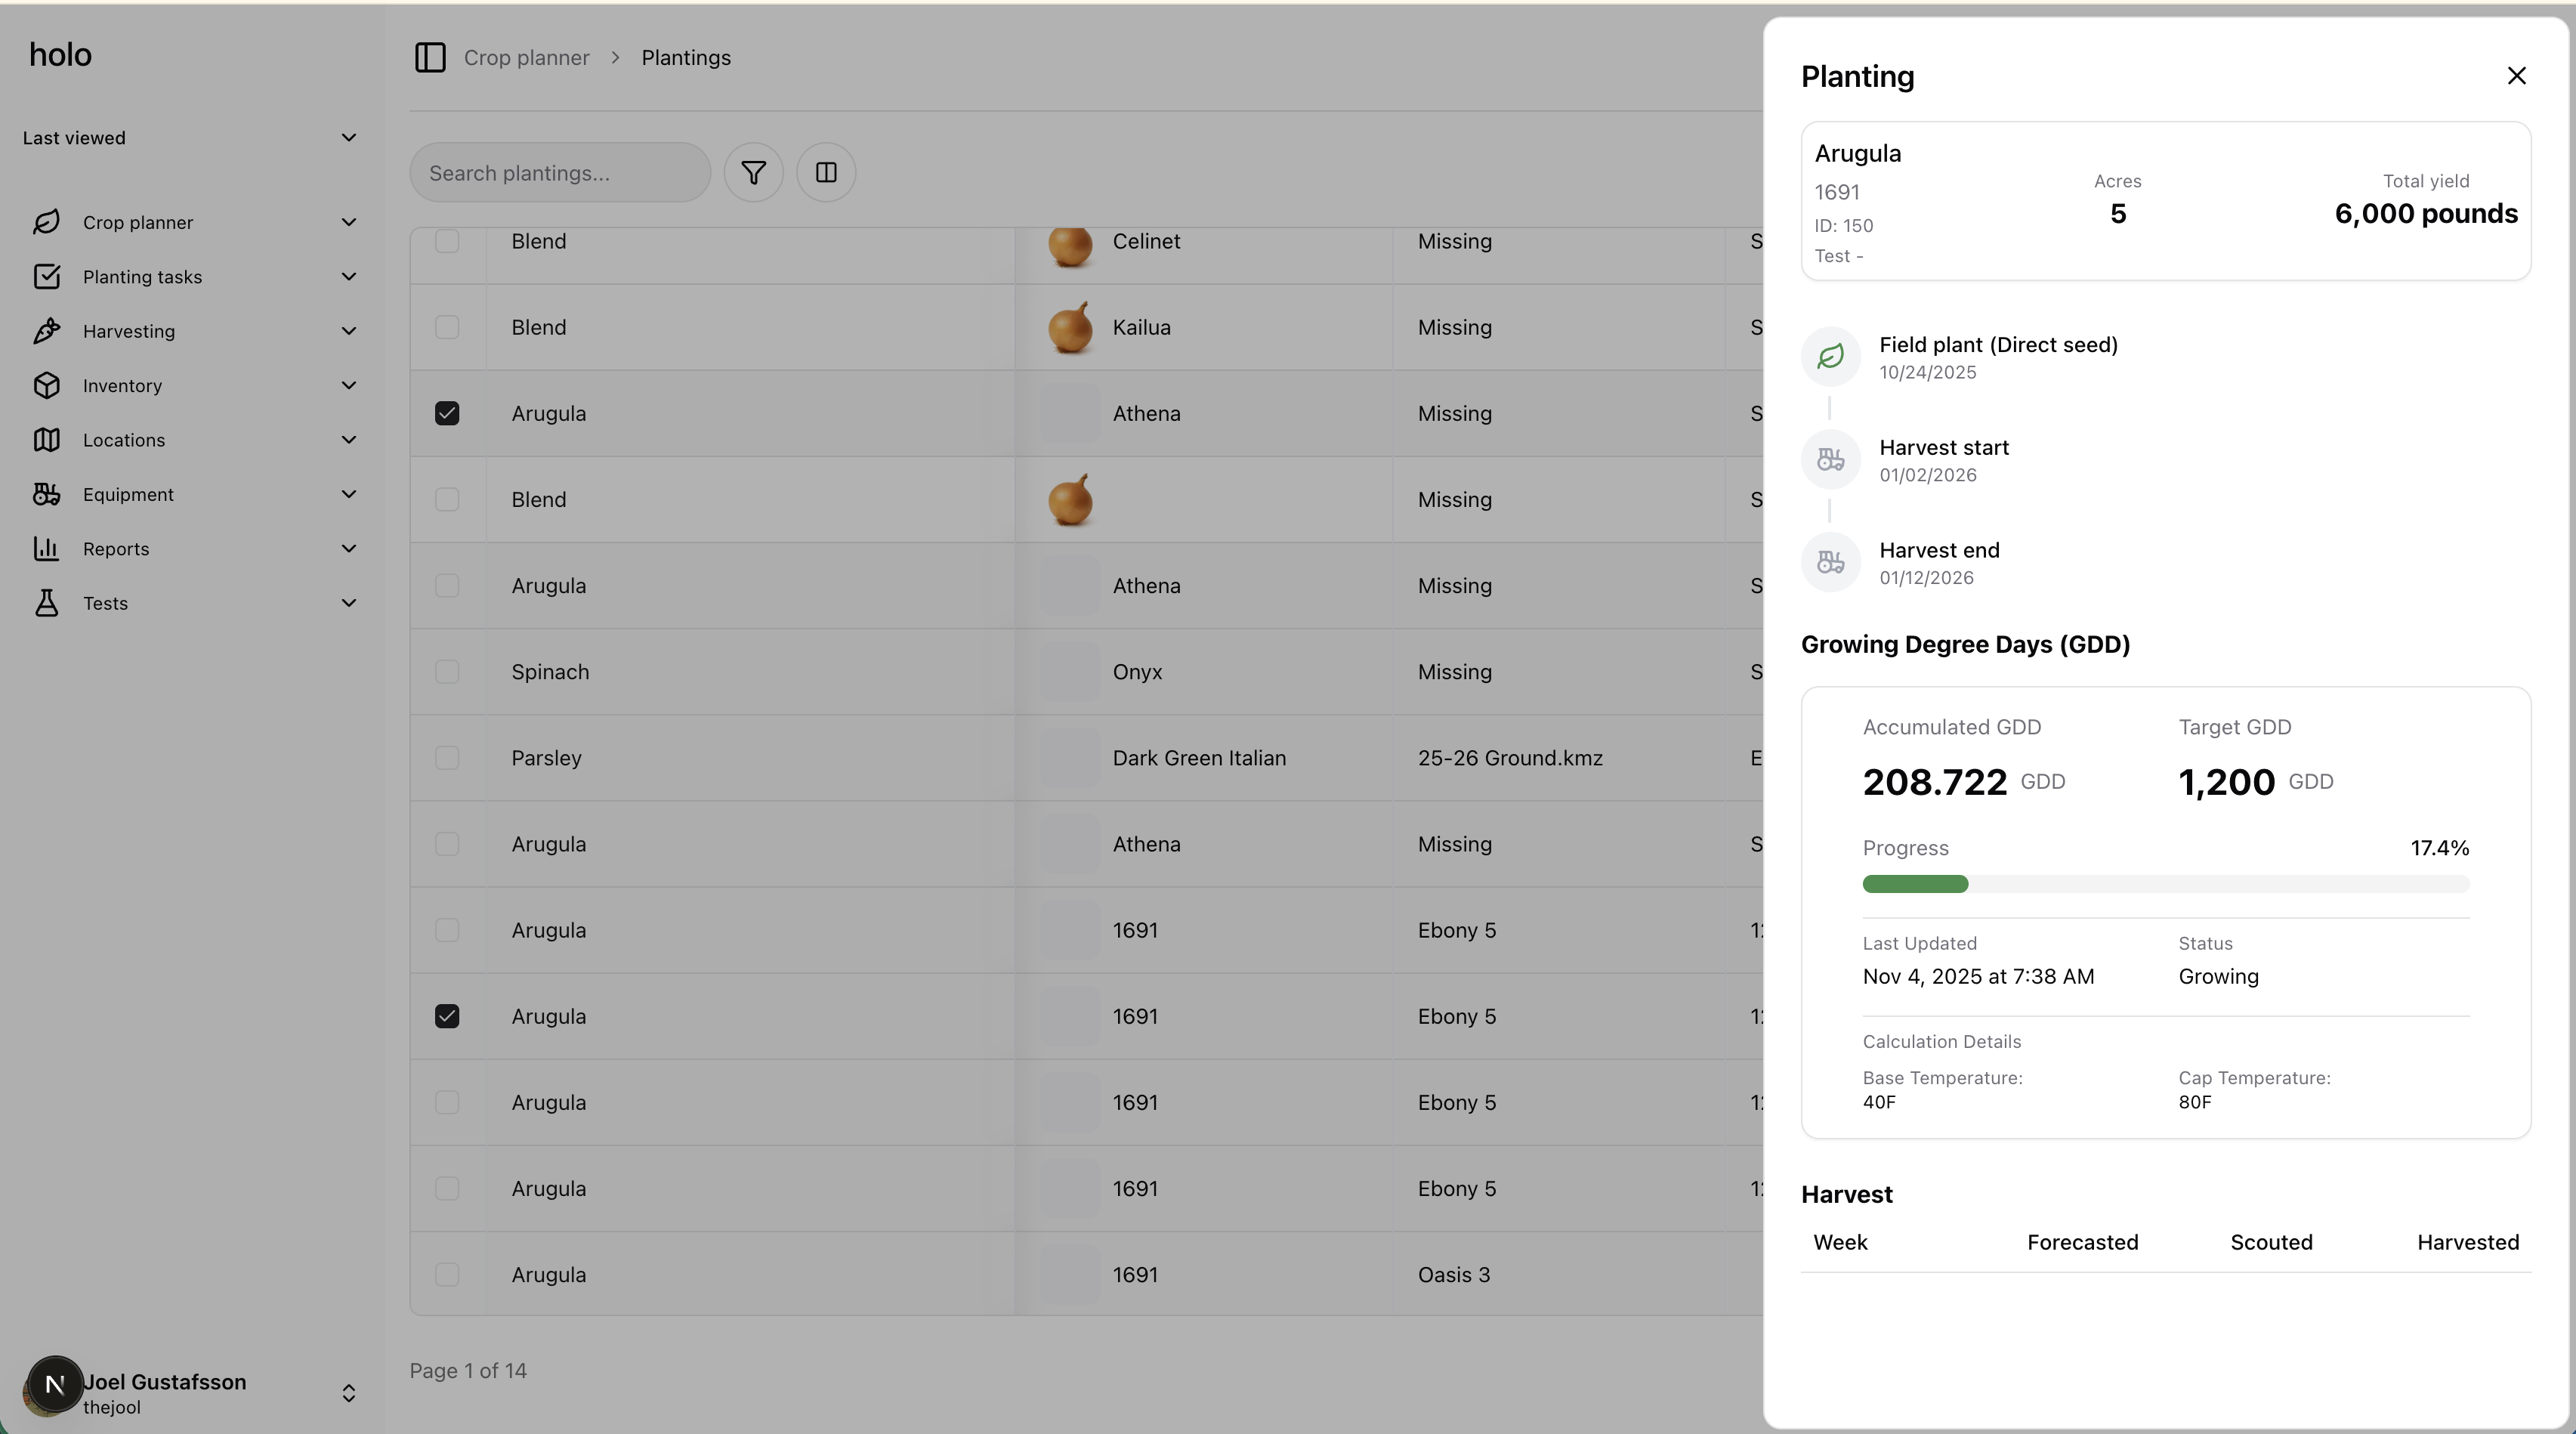
Task: Click the Harvesting carrot icon
Action: (x=46, y=331)
